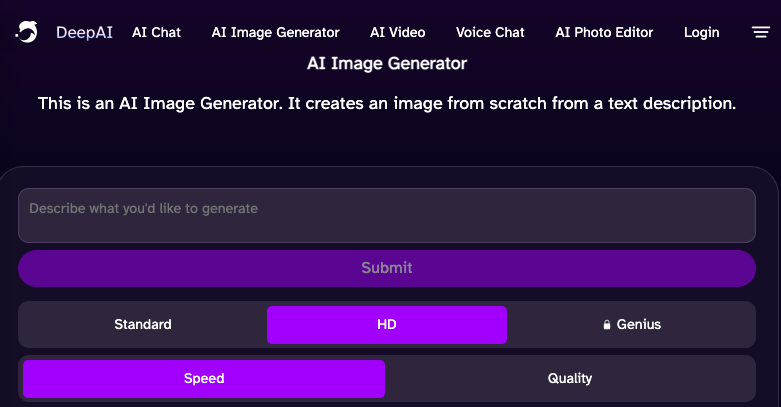Open Voice Chat from the navigation bar

(x=490, y=32)
